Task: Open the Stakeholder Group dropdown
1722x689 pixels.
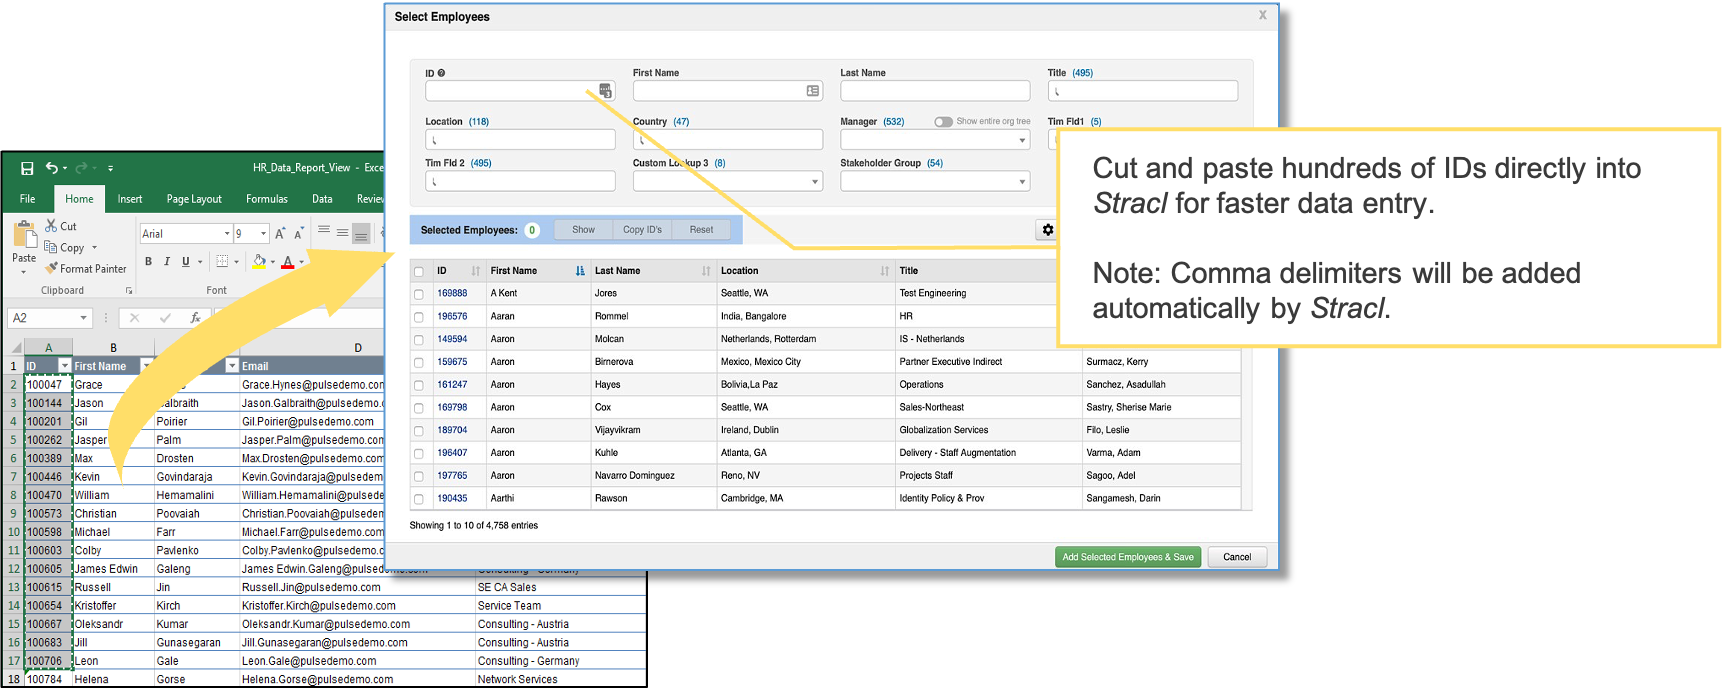Action: [x=935, y=181]
